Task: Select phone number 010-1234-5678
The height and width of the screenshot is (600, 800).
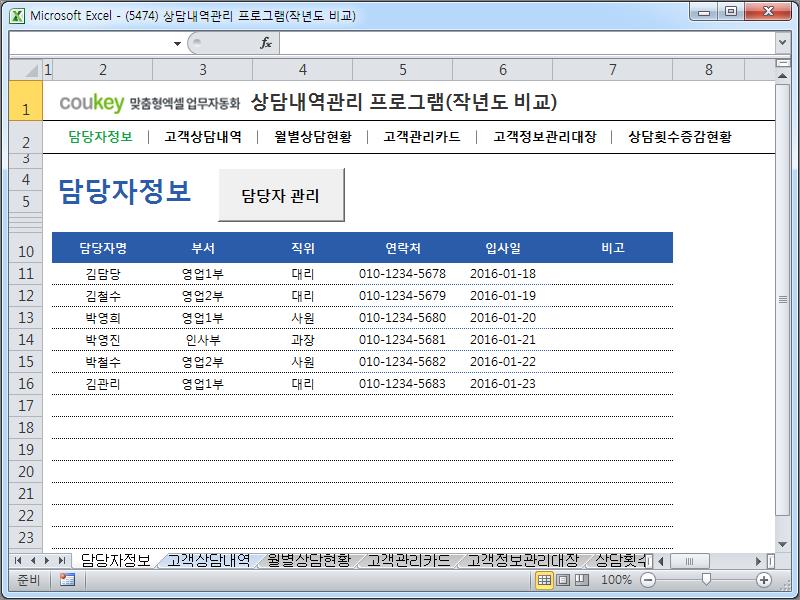Action: (x=402, y=274)
